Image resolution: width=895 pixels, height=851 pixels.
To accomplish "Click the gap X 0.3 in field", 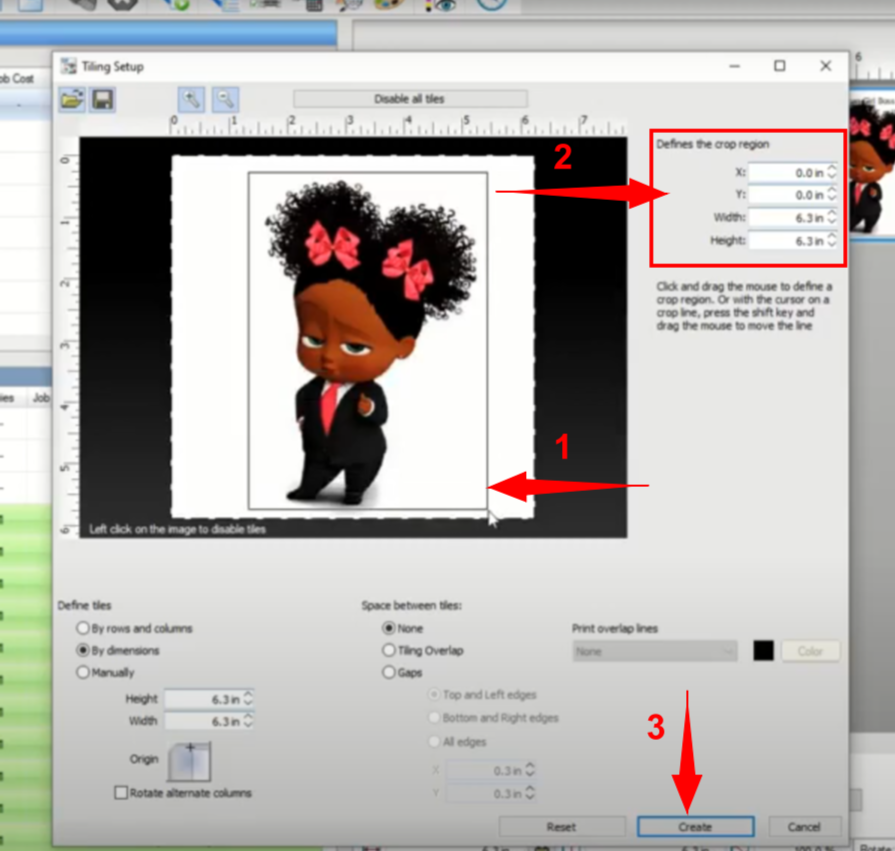I will click(485, 771).
